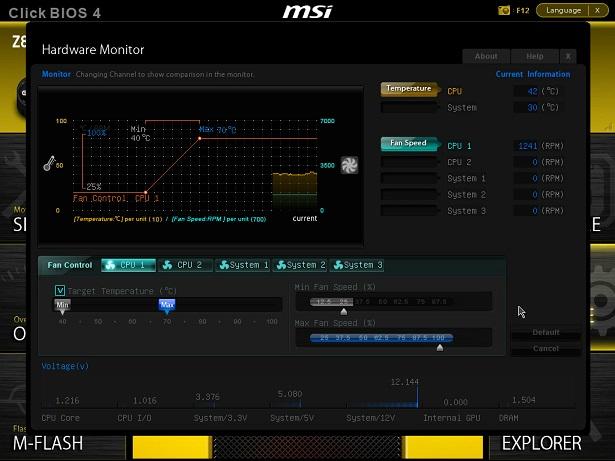Image resolution: width=615 pixels, height=461 pixels.
Task: Click the thermometer icon beside the graph
Action: tap(49, 163)
